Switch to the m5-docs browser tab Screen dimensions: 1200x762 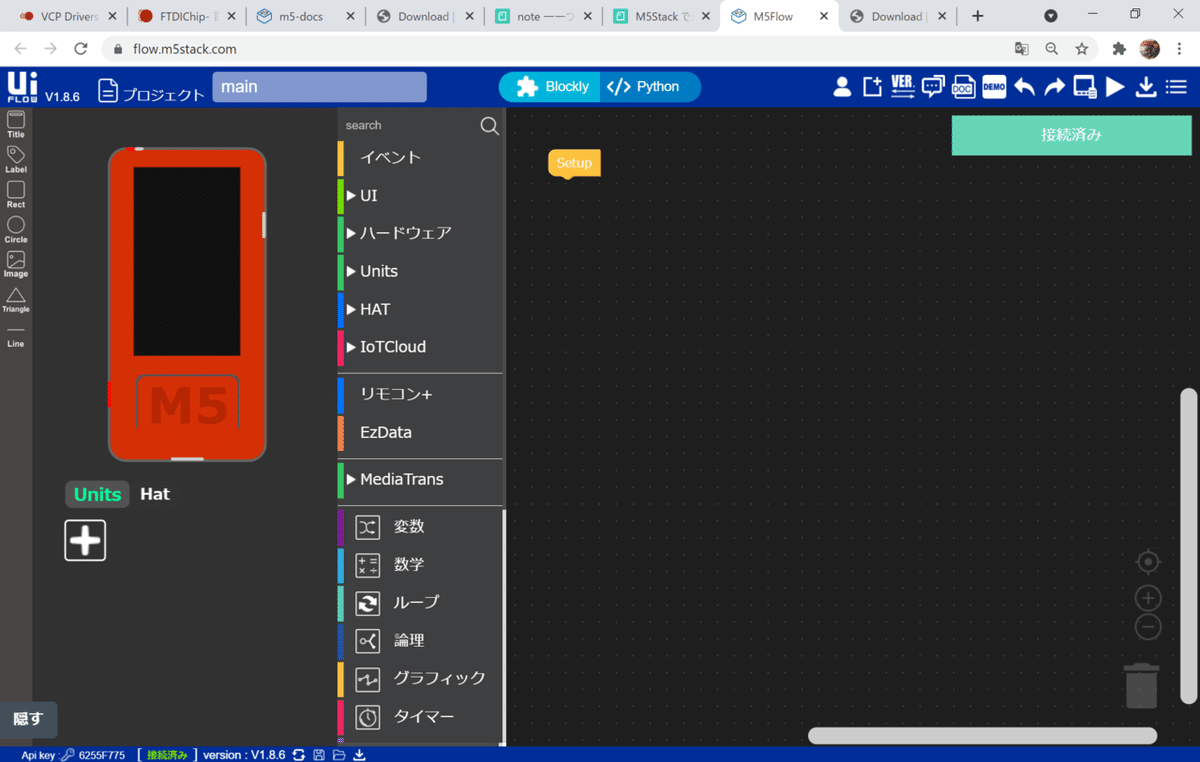(x=301, y=16)
